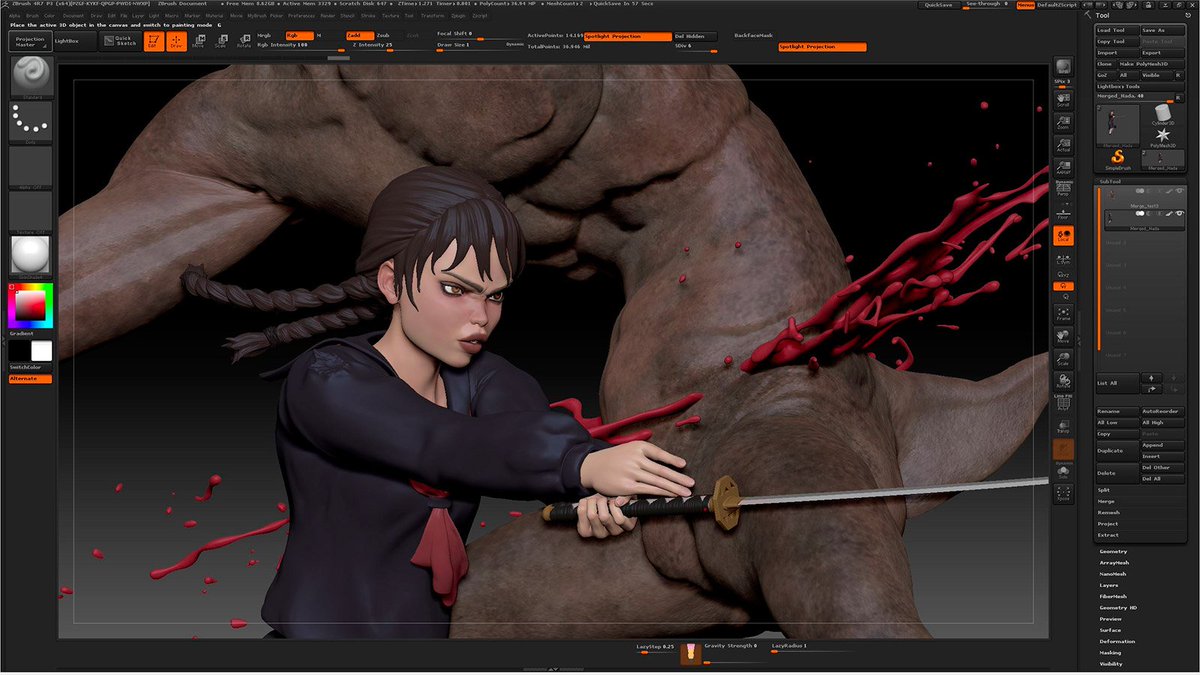The width and height of the screenshot is (1200, 675).
Task: Toggle L.Sym local symmetry button
Action: coord(1064,258)
